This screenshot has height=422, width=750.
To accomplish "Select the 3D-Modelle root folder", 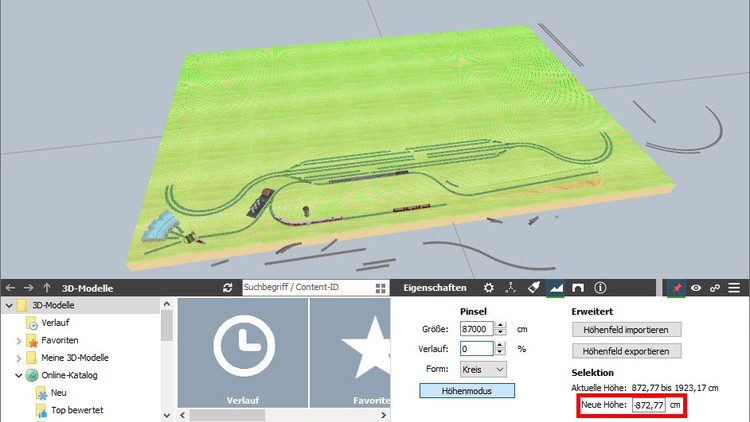I will click(x=53, y=305).
